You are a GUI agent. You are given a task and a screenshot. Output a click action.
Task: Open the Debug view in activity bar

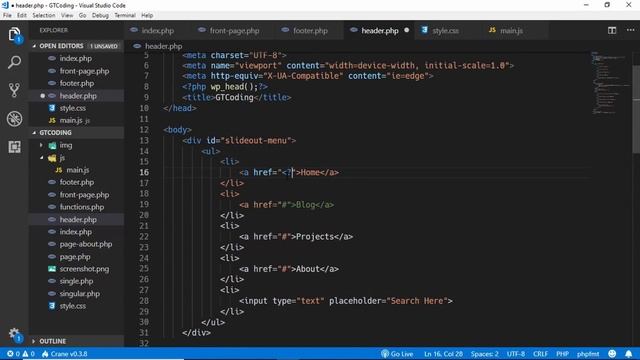click(x=14, y=119)
